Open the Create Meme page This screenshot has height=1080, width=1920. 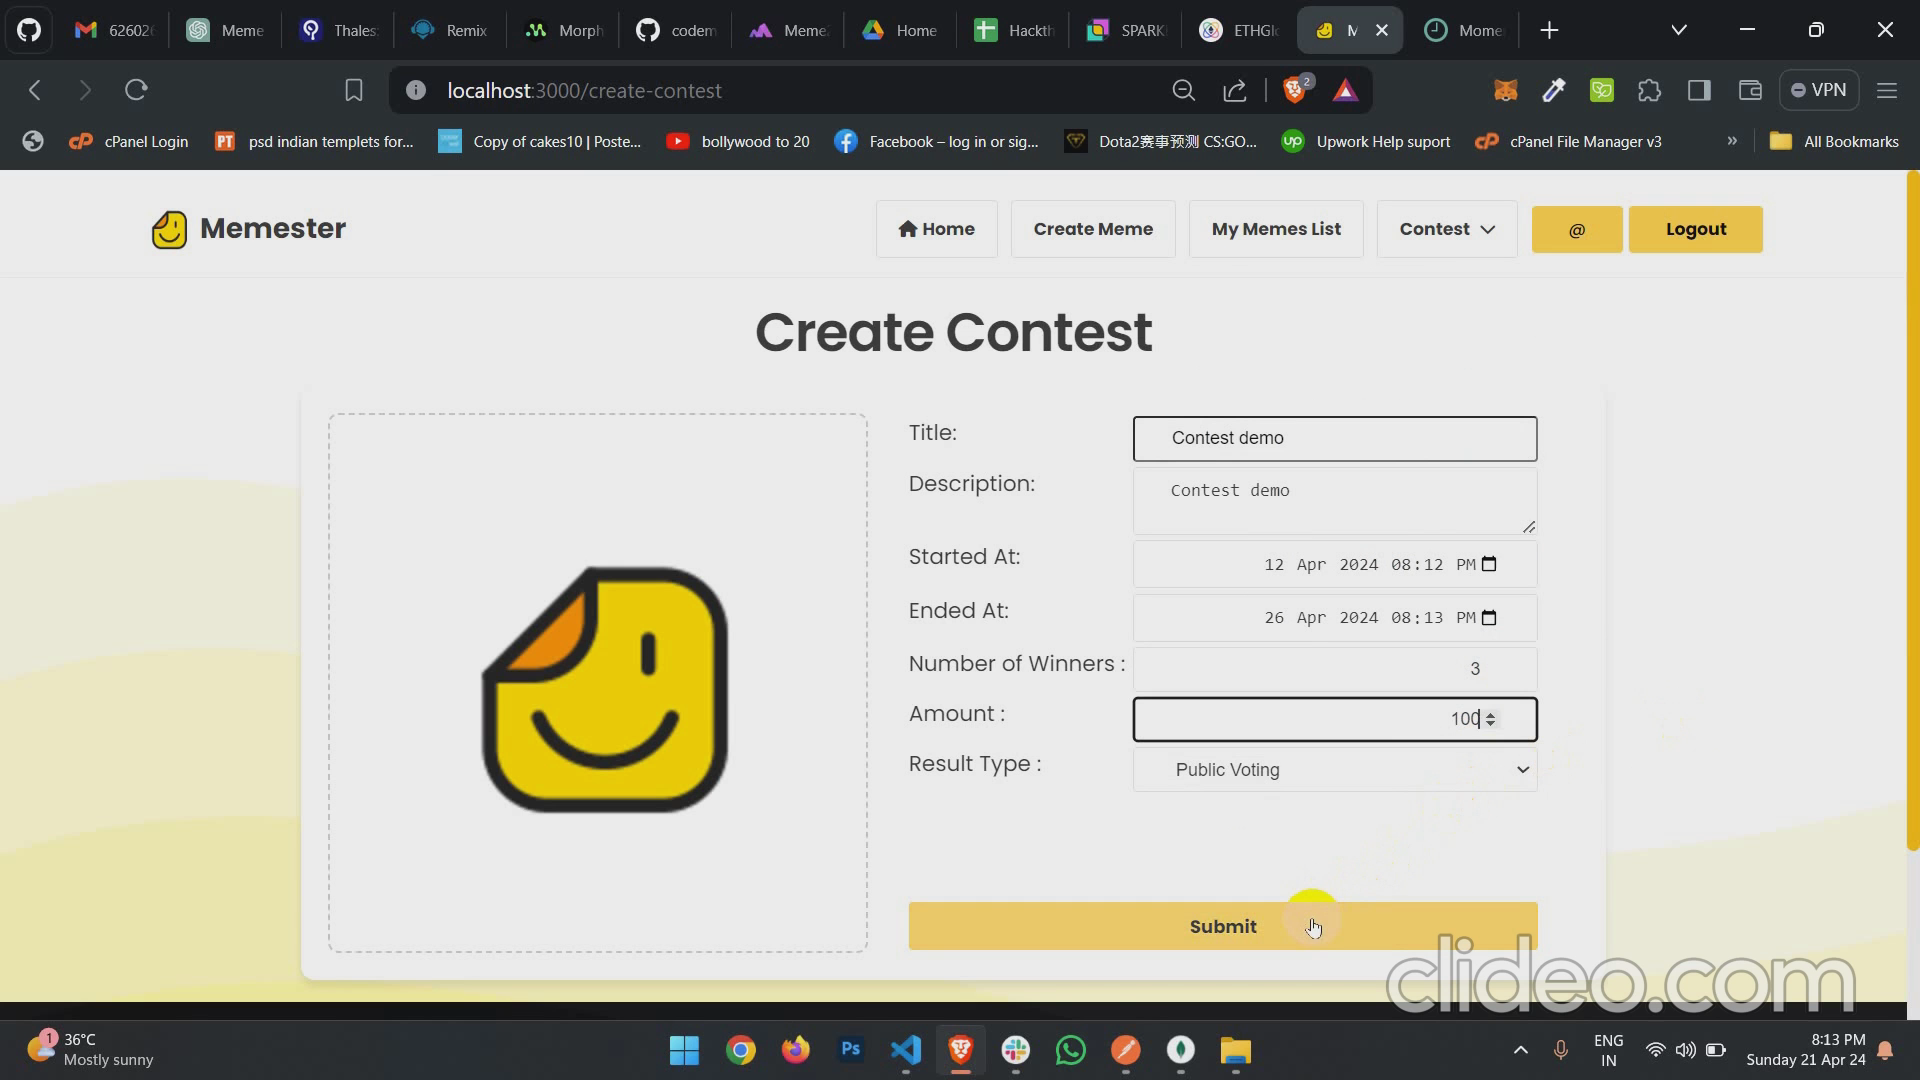(1093, 229)
